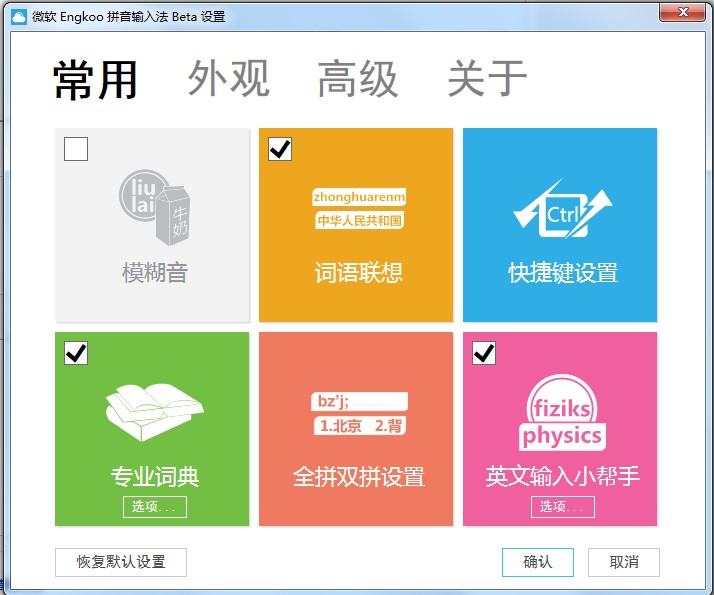Open the 关于 tab
Viewport: 714px width, 595px height.
488,78
